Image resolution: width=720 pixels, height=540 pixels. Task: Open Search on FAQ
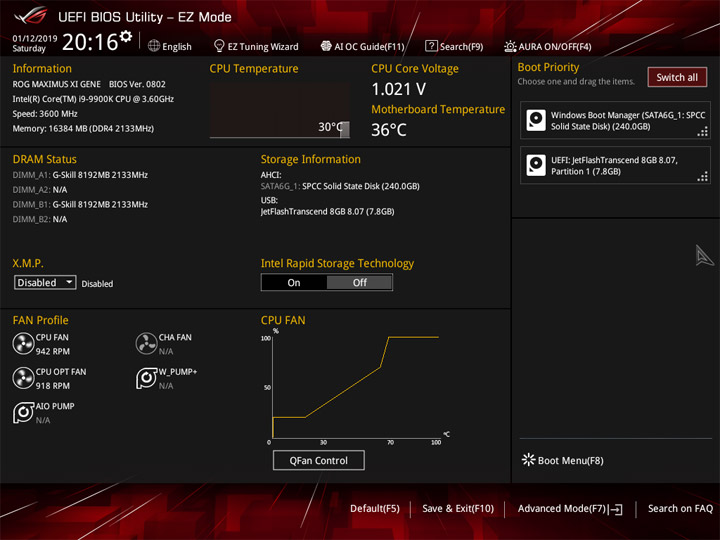click(x=680, y=508)
